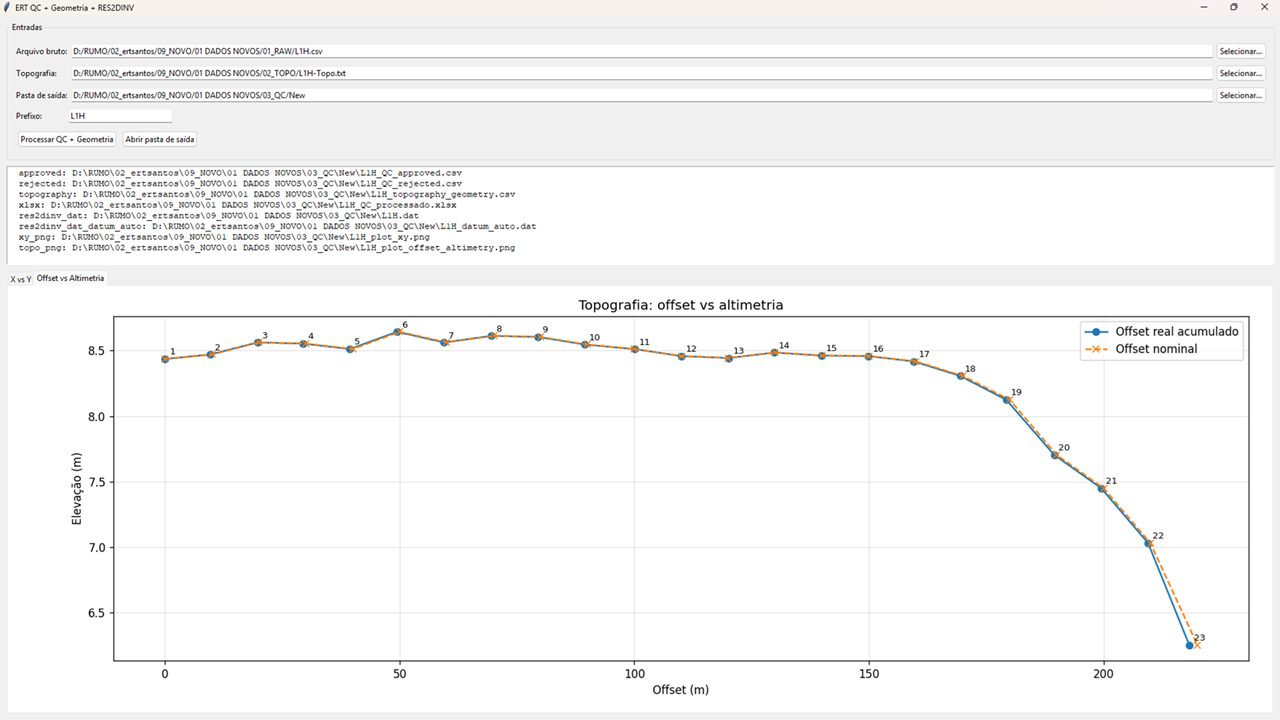Click data point labeled 23 on chart

tap(1190, 645)
